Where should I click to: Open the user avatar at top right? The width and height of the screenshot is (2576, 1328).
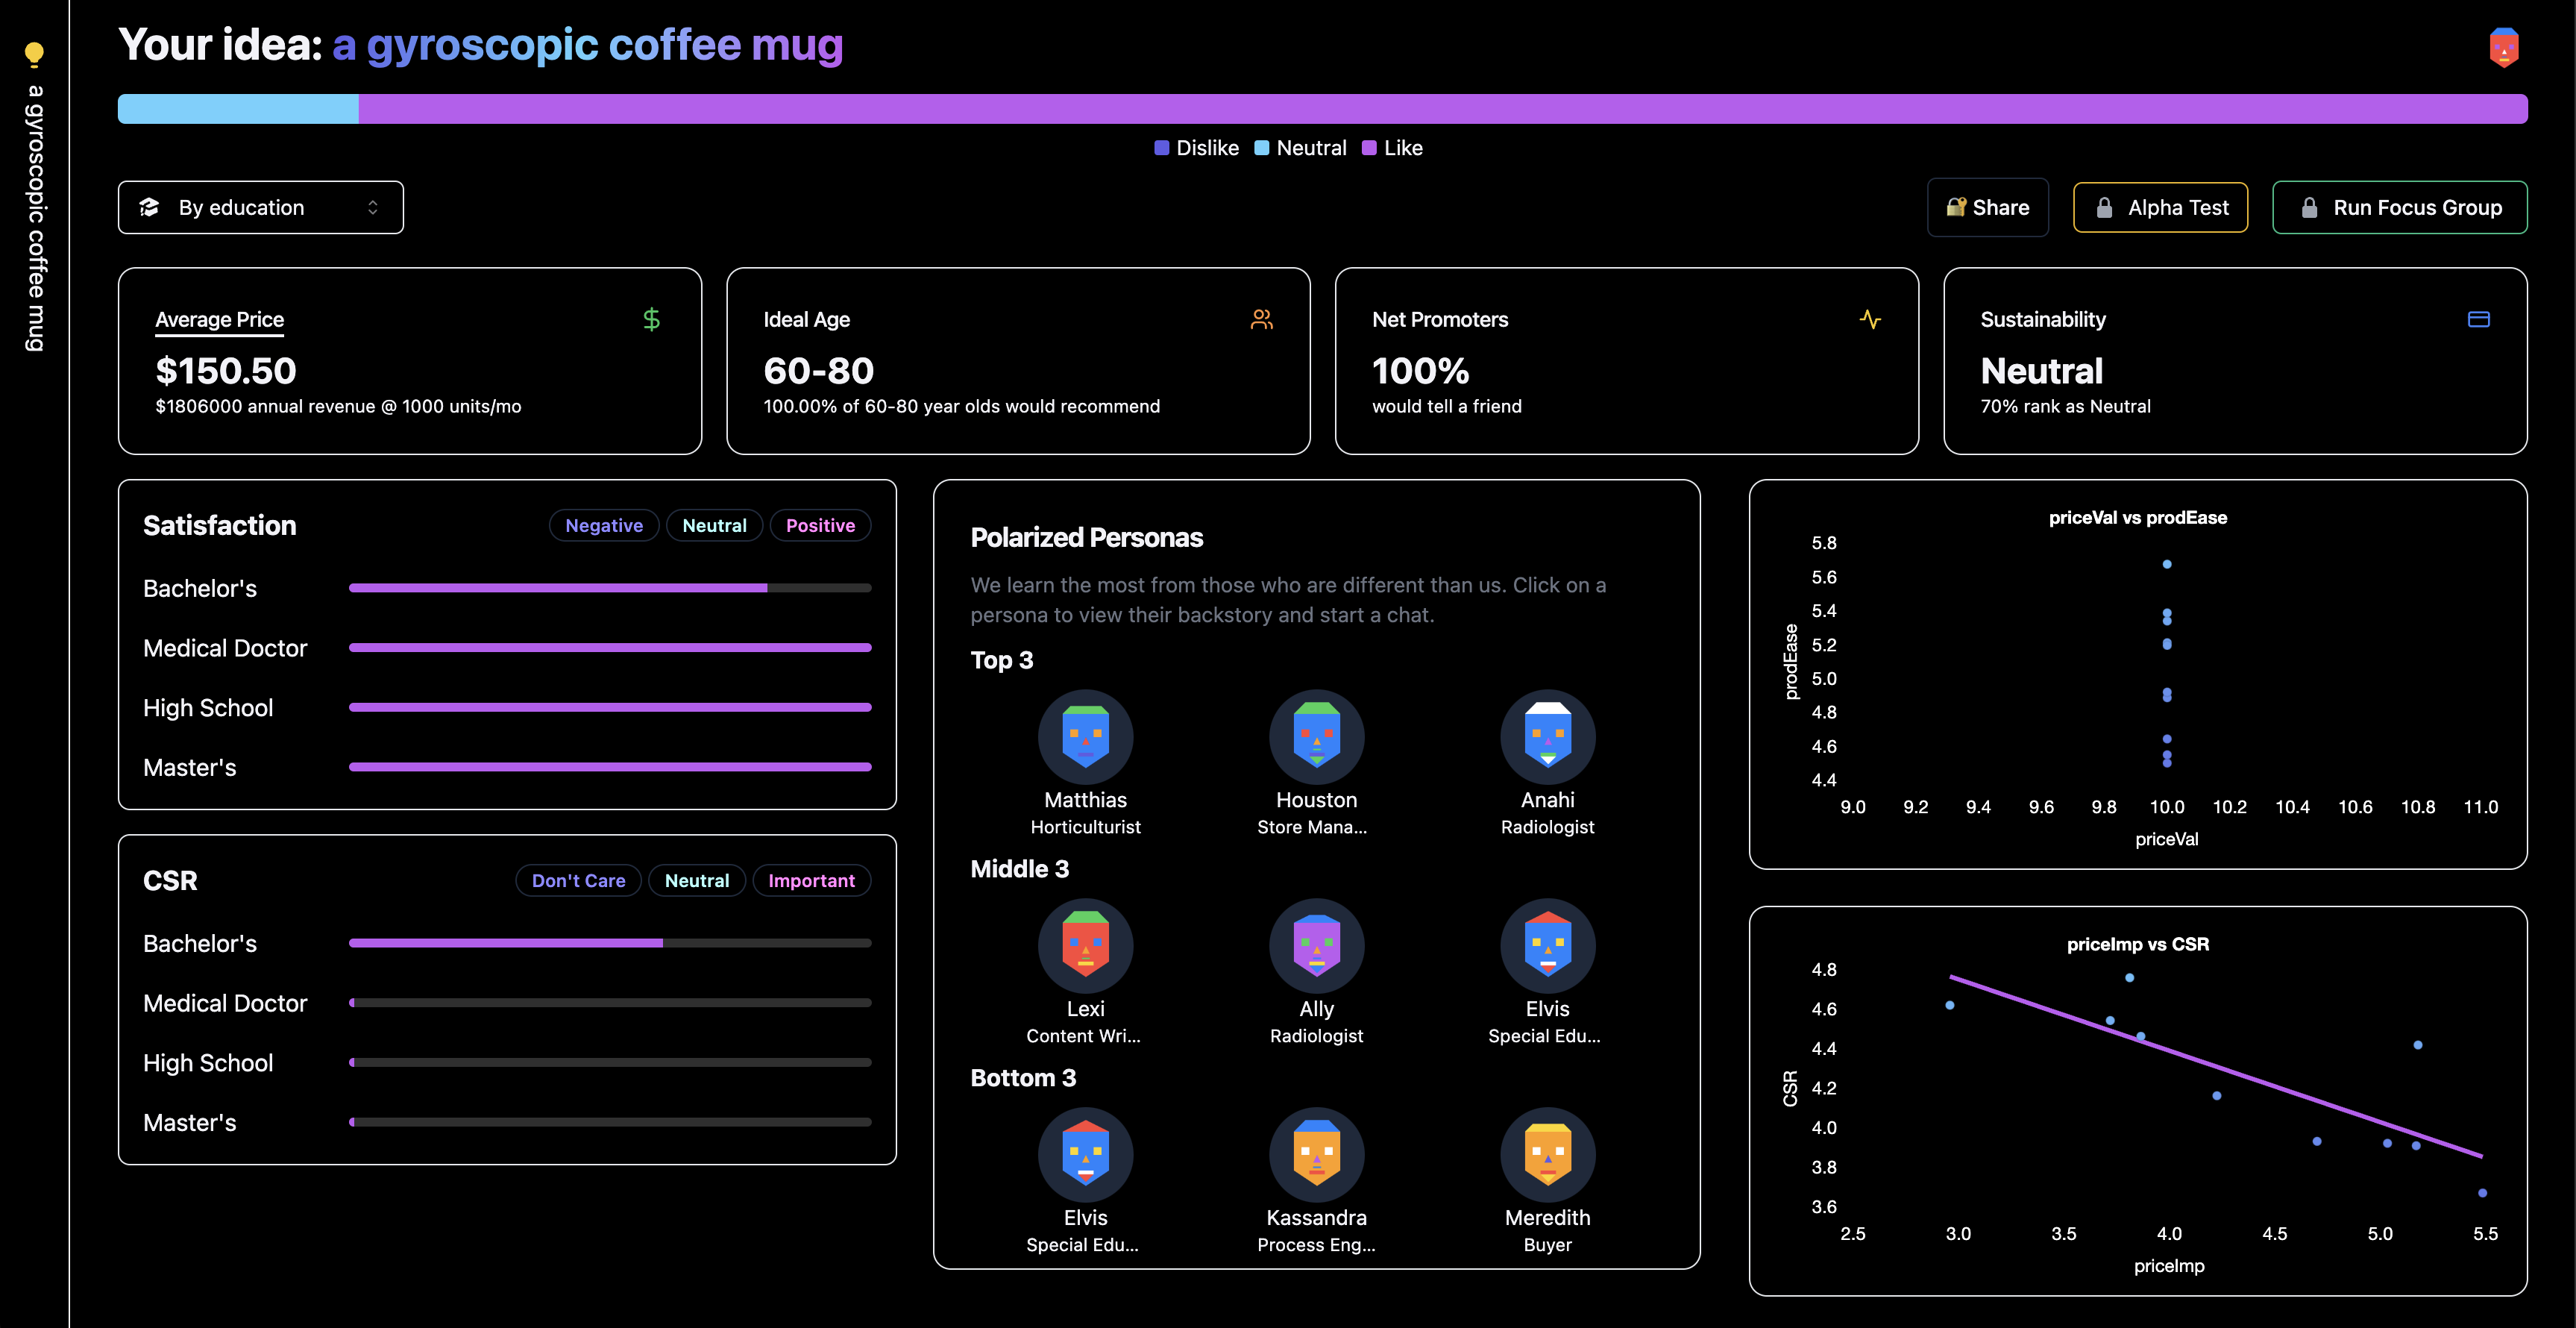click(2503, 47)
